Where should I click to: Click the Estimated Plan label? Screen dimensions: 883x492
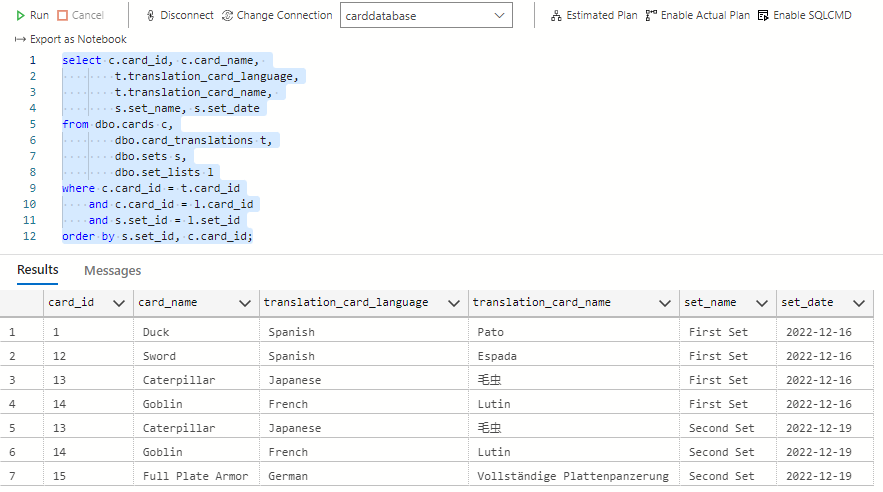click(x=602, y=15)
